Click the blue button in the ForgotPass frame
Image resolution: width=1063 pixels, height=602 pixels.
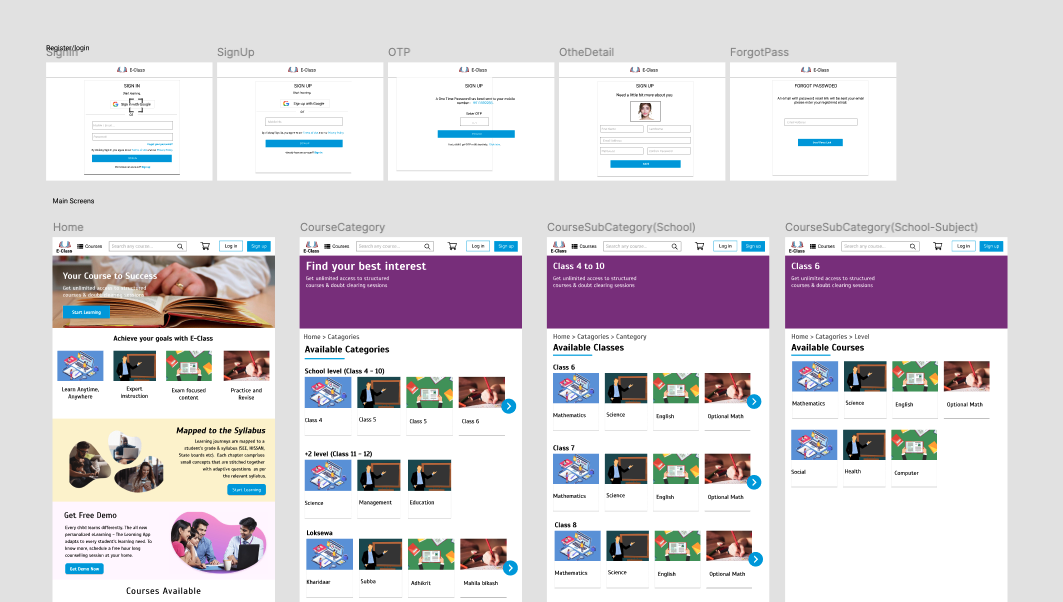coord(820,142)
